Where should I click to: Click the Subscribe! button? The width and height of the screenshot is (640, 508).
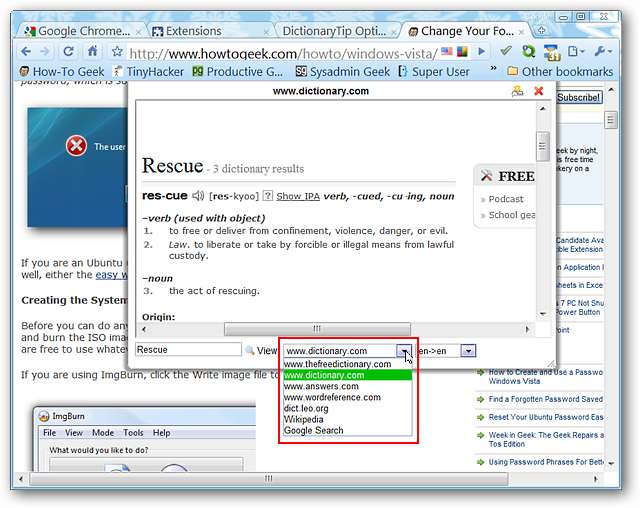579,98
